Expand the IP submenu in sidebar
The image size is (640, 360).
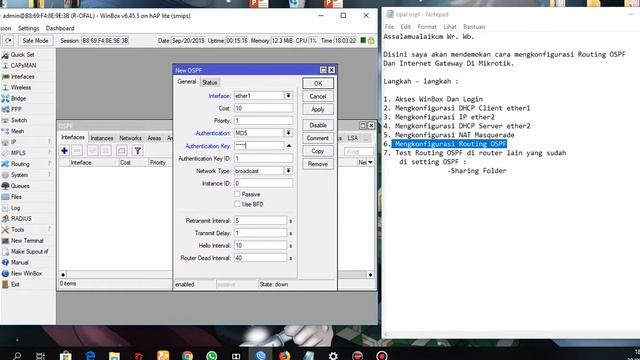click(x=50, y=142)
